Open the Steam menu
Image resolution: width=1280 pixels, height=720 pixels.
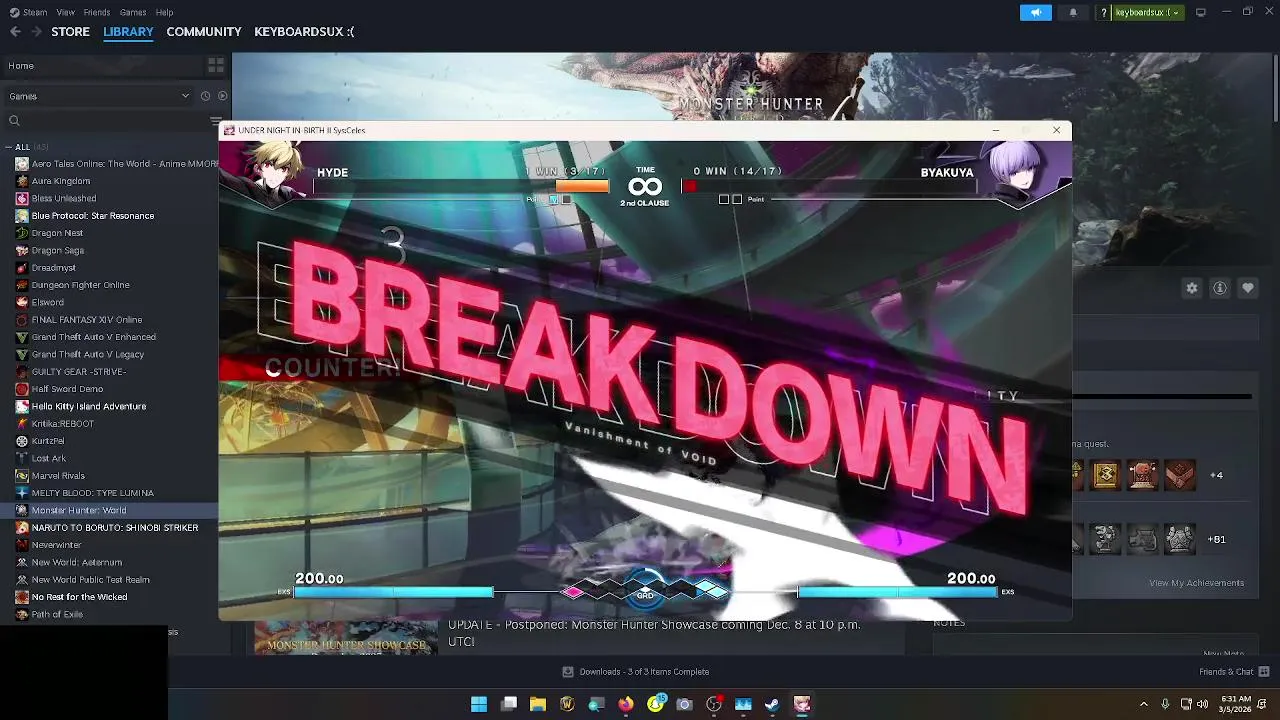[x=28, y=12]
